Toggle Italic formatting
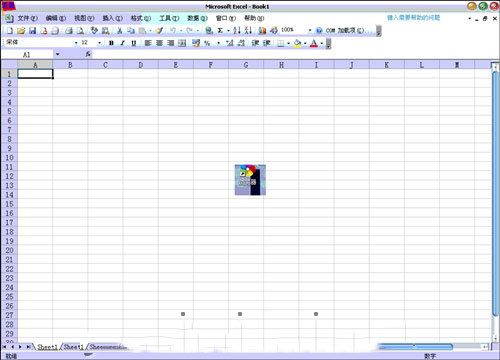Viewport: 500px width, 360px height. coord(122,43)
